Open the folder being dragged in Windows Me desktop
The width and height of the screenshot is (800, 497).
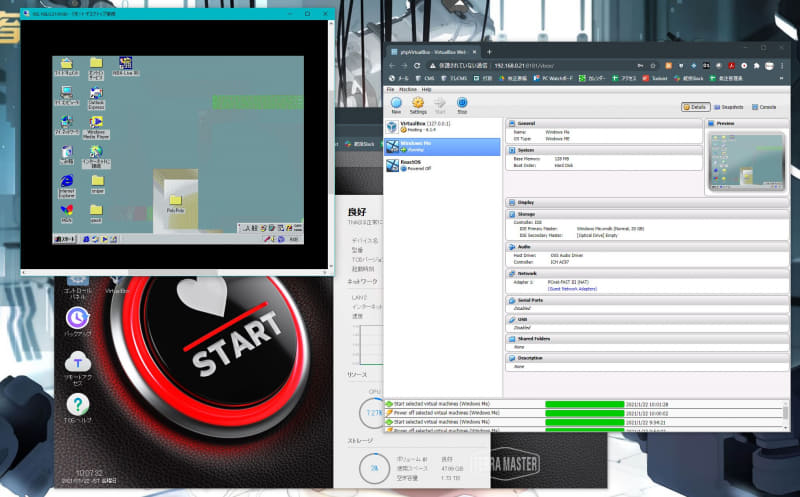tap(175, 203)
